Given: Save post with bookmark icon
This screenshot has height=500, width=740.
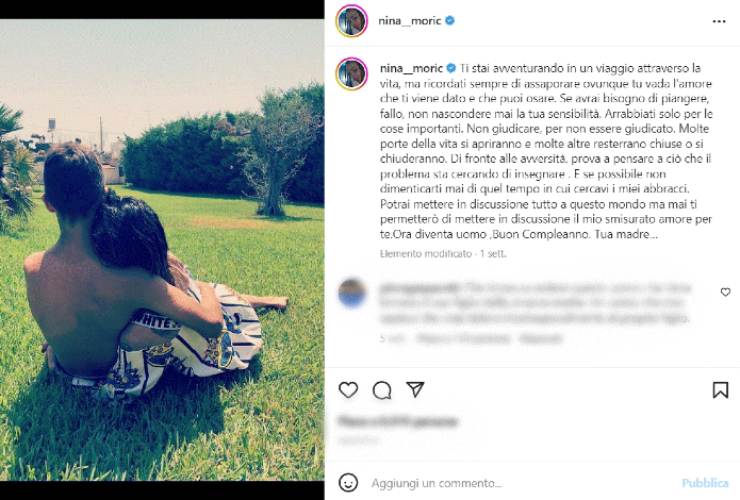Looking at the screenshot, I should [720, 390].
